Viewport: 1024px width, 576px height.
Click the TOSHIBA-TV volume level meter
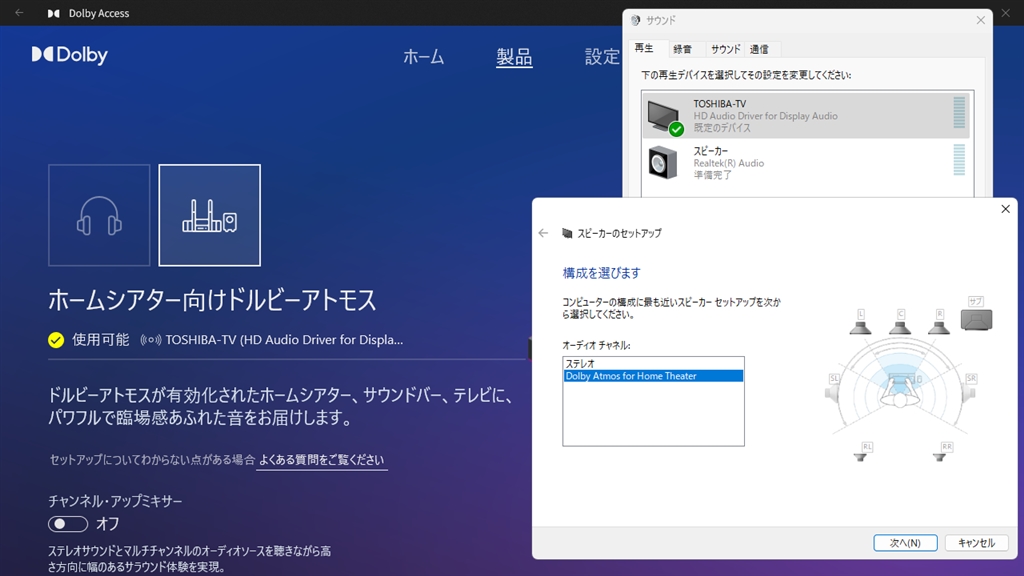tap(959, 112)
